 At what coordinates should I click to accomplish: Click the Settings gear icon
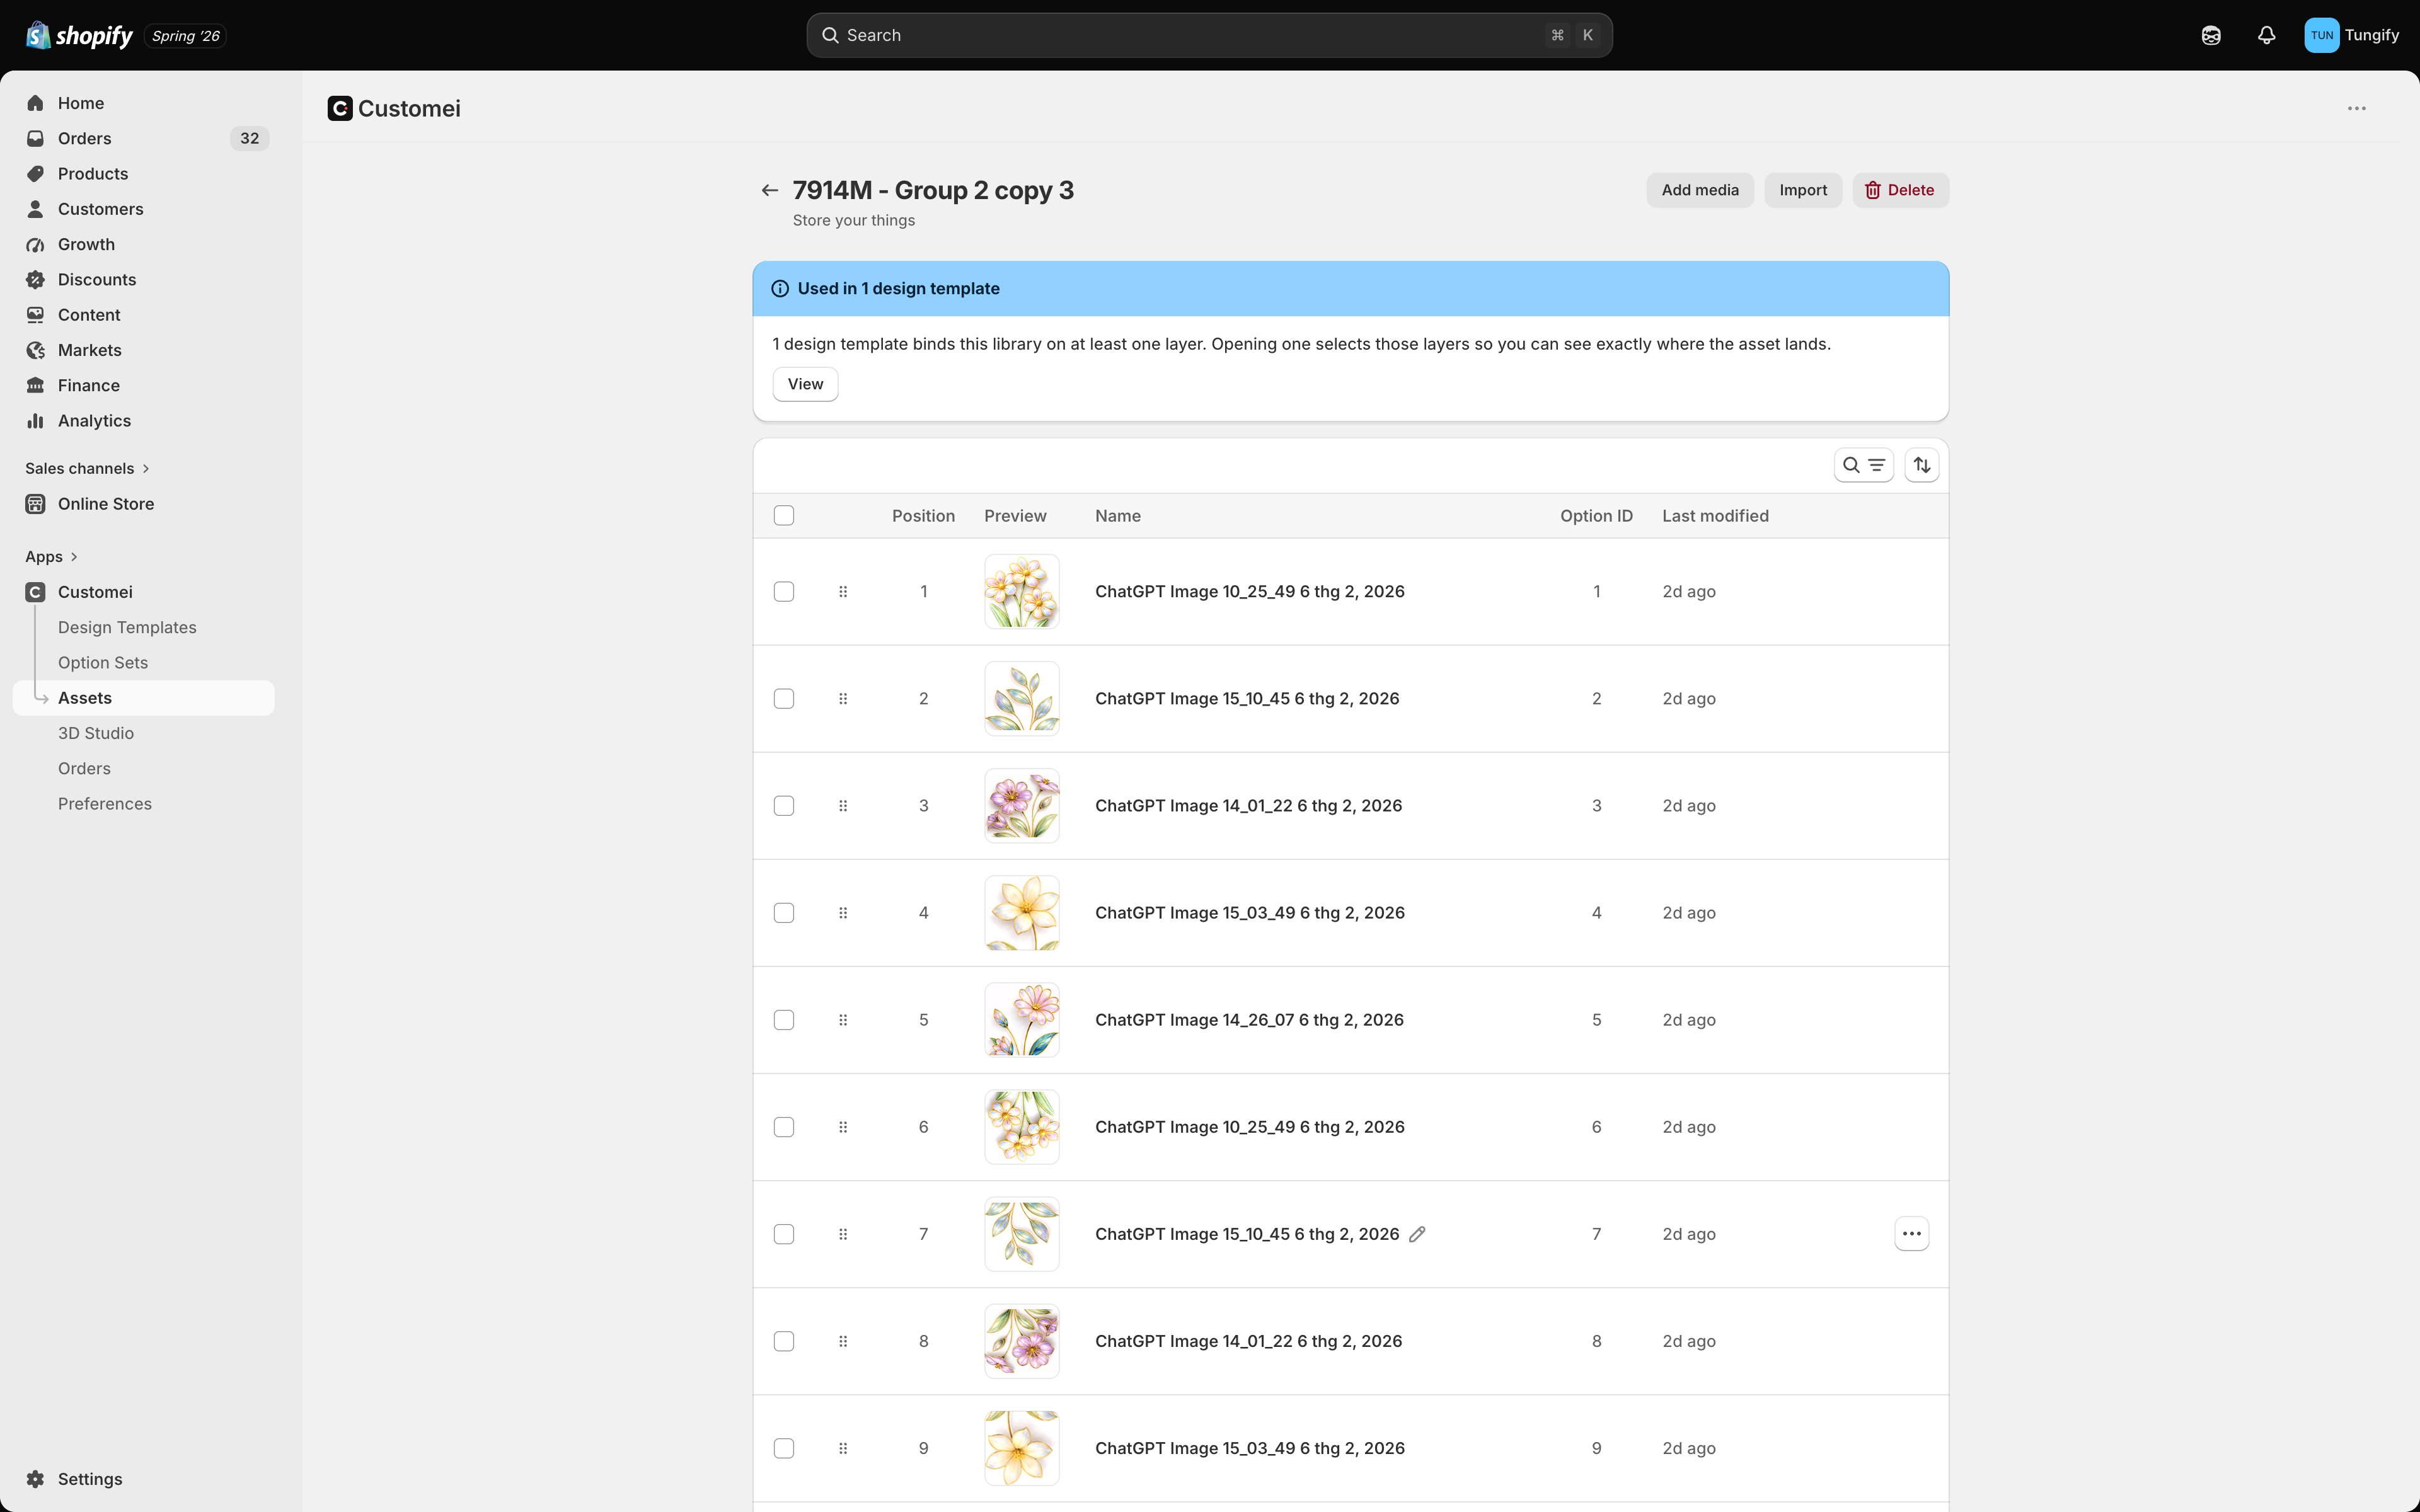click(x=36, y=1479)
